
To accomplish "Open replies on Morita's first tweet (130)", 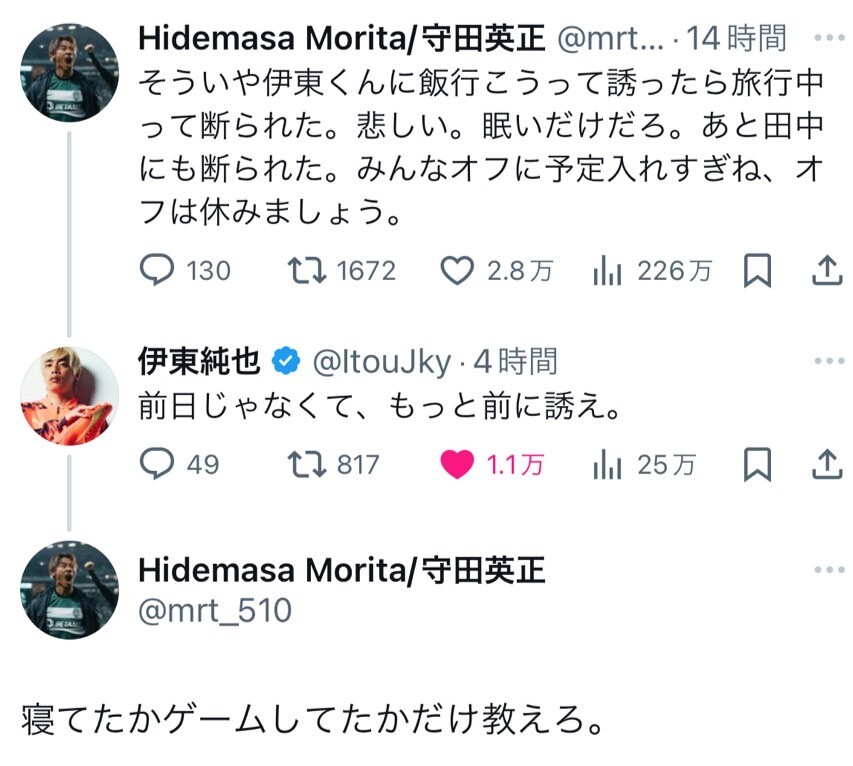I will coord(185,270).
